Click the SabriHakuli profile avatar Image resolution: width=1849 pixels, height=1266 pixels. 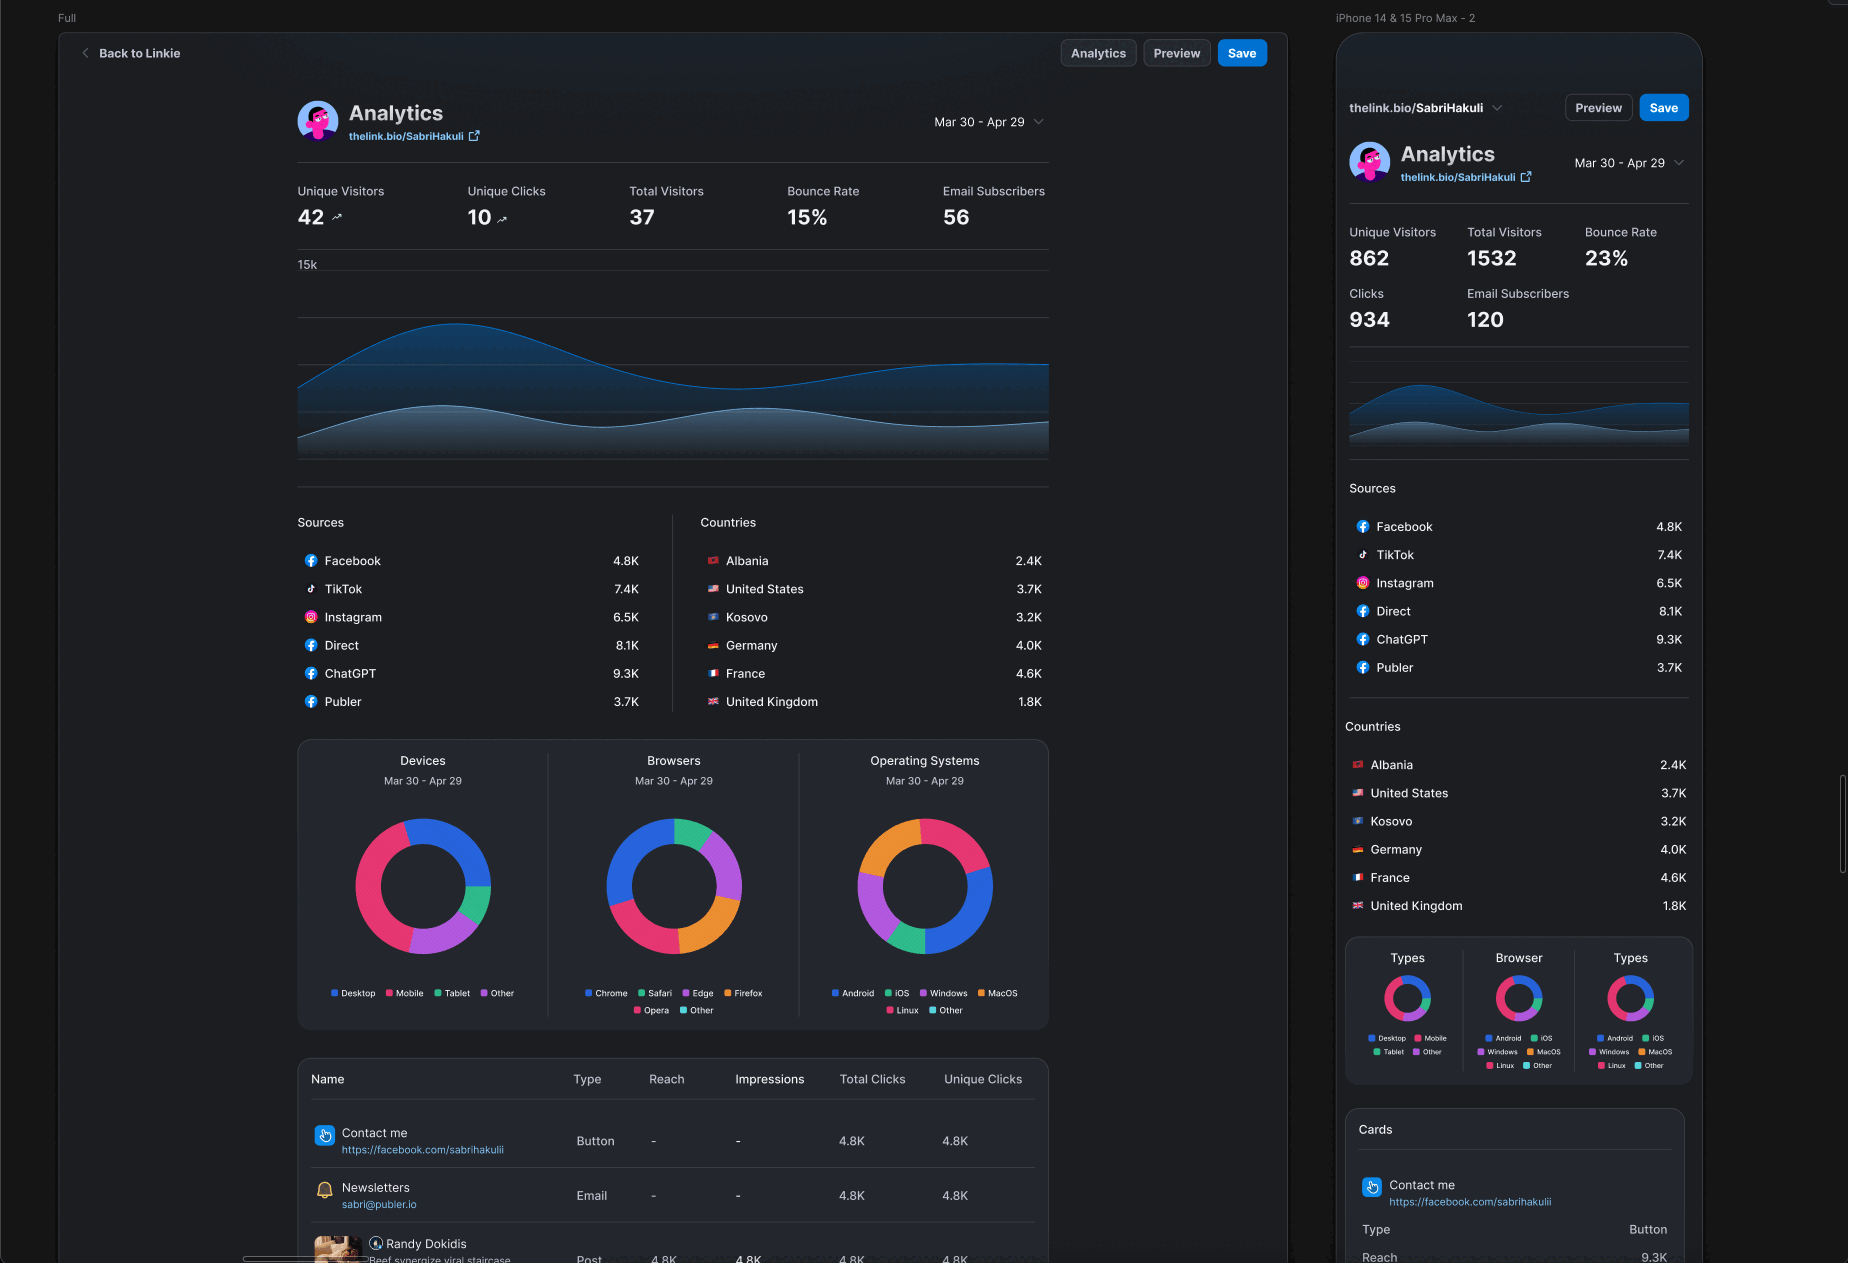[317, 121]
